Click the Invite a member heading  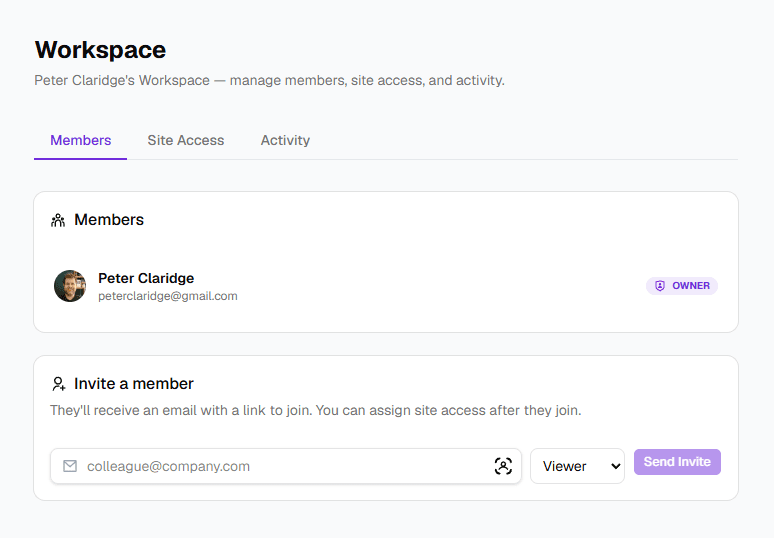coord(134,384)
